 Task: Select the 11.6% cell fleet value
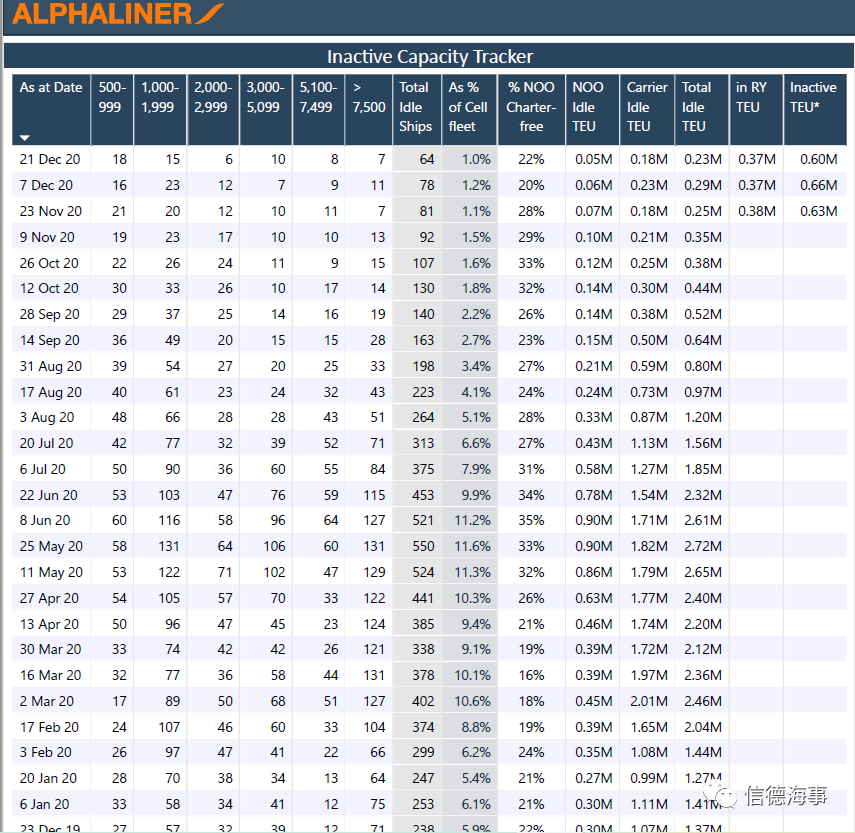pyautogui.click(x=472, y=546)
